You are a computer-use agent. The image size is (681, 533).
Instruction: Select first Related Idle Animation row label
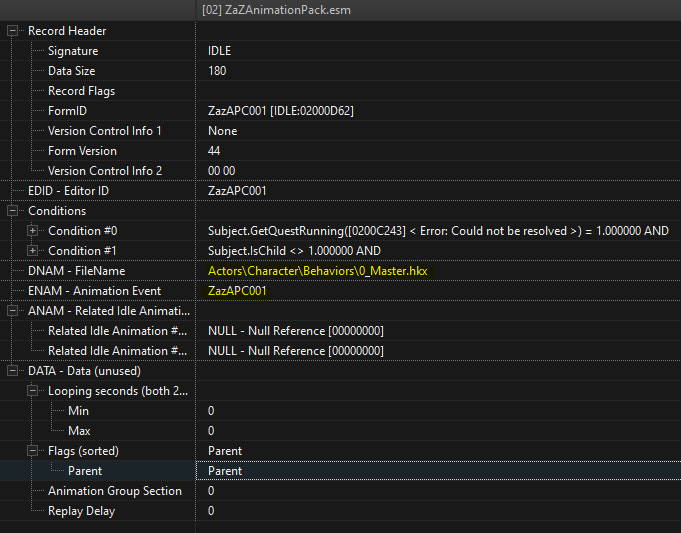117,331
